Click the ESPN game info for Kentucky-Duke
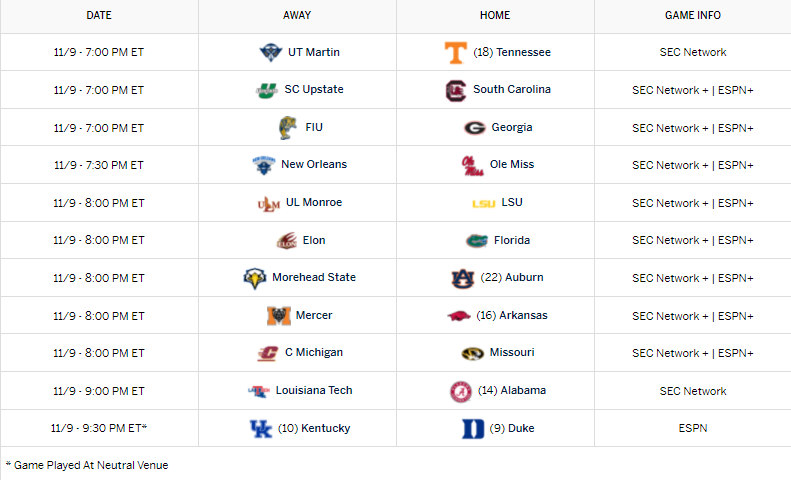Screen dimensions: 791x480 pyautogui.click(x=693, y=428)
